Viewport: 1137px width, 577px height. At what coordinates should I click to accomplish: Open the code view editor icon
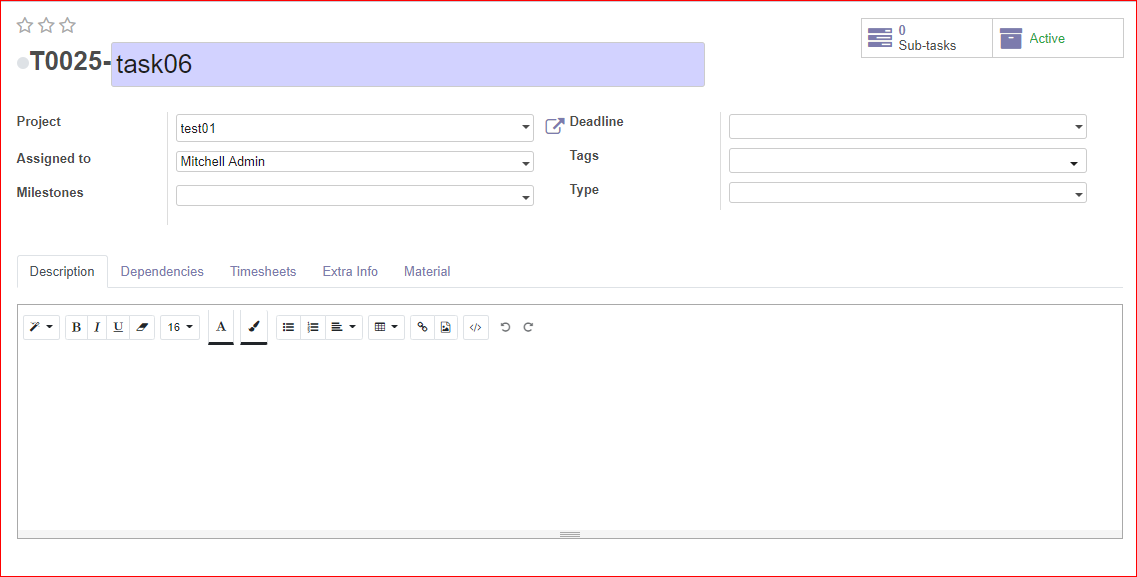click(475, 327)
